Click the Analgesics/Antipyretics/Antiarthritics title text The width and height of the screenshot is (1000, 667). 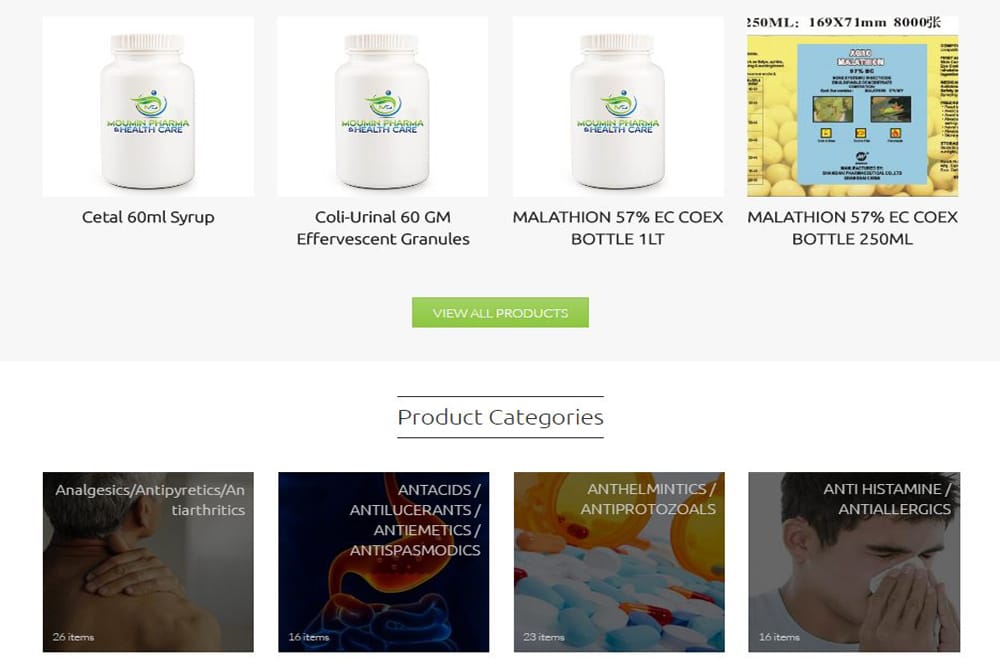coord(150,500)
